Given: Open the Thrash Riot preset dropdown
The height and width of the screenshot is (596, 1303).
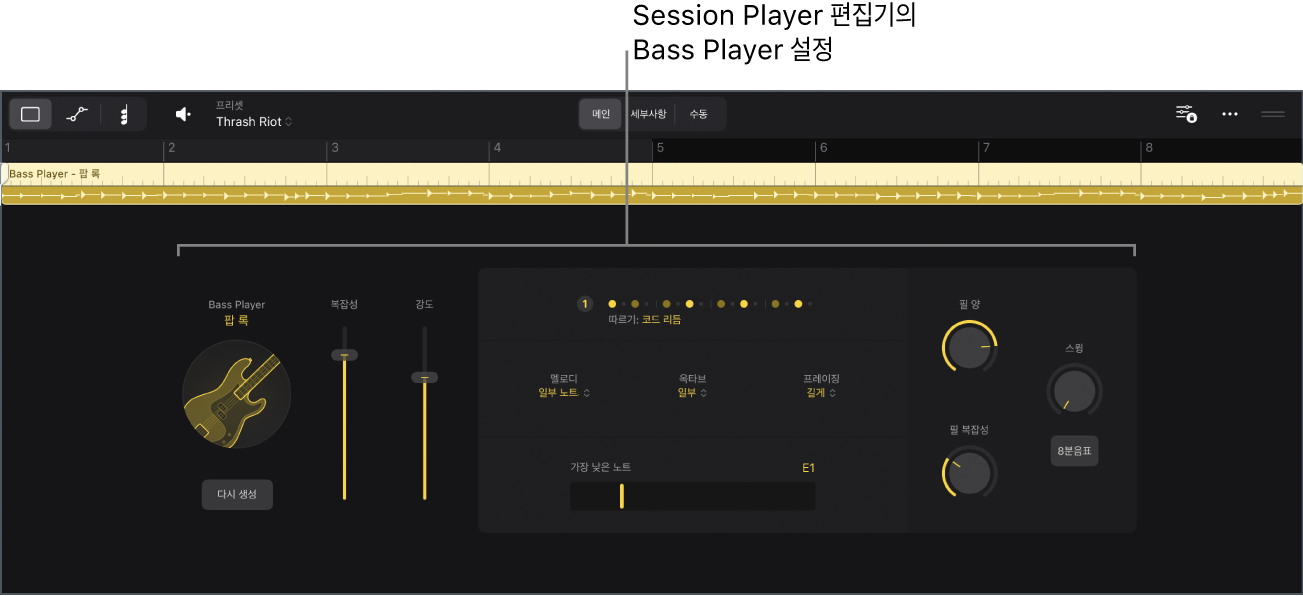Looking at the screenshot, I should [x=254, y=122].
